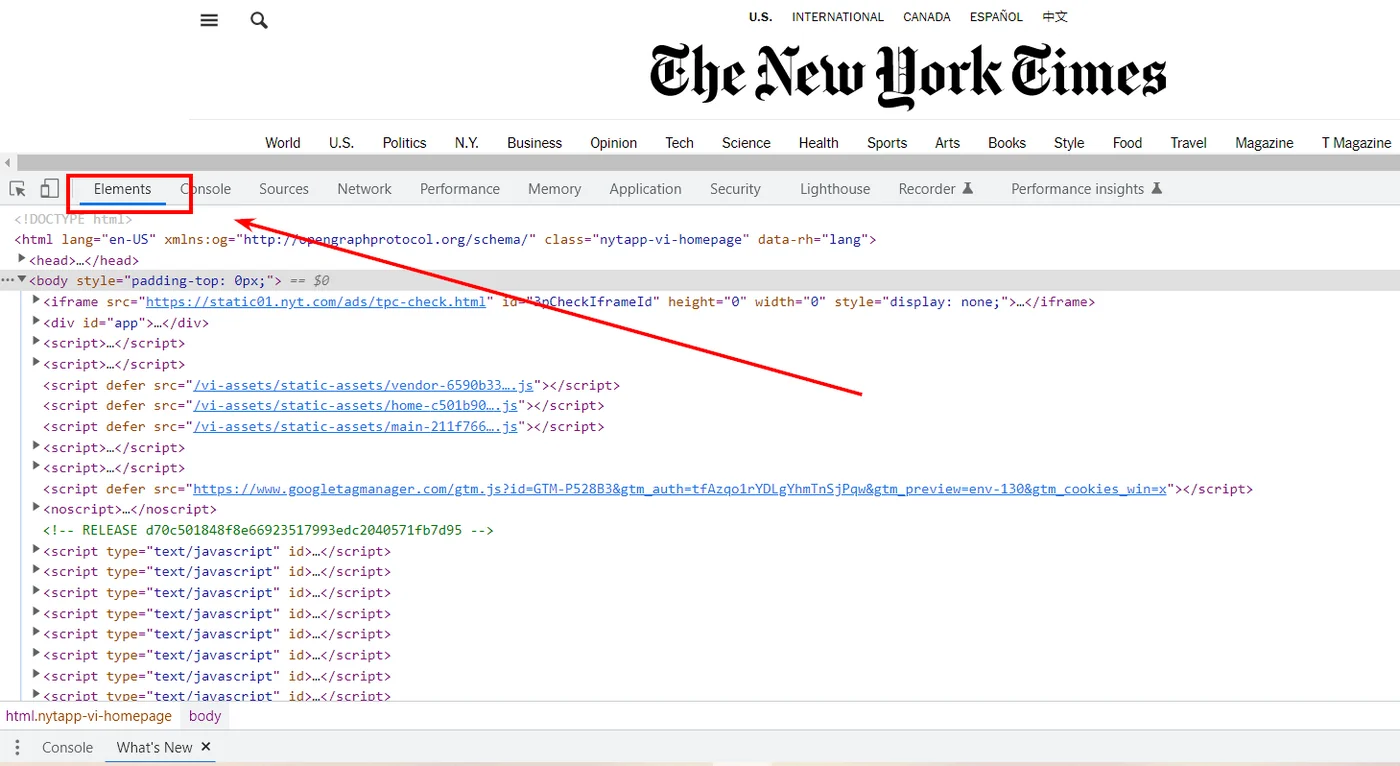Open the Food section

pos(1128,143)
